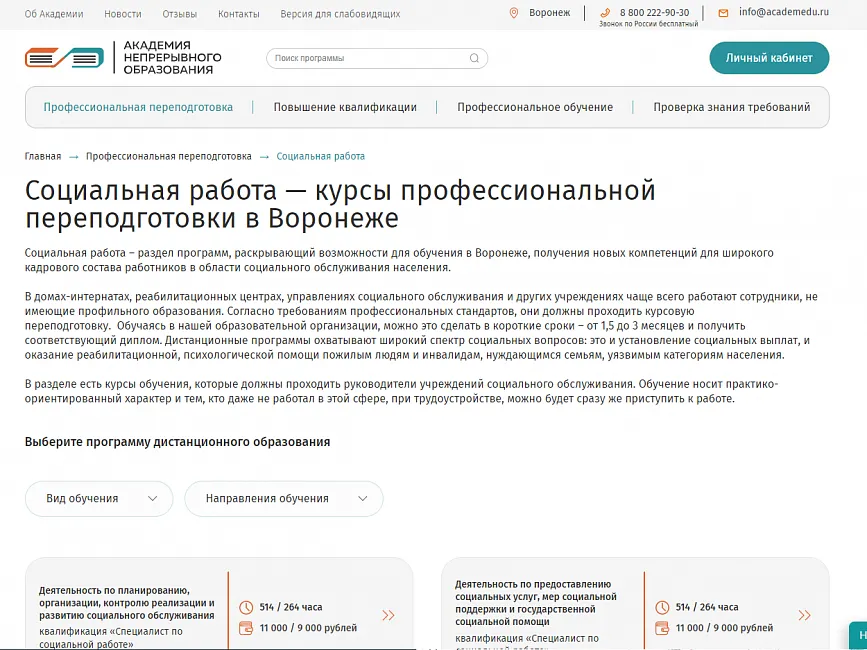Click the wallet icon in the first course card
Image resolution: width=867 pixels, height=650 pixels.
(246, 628)
